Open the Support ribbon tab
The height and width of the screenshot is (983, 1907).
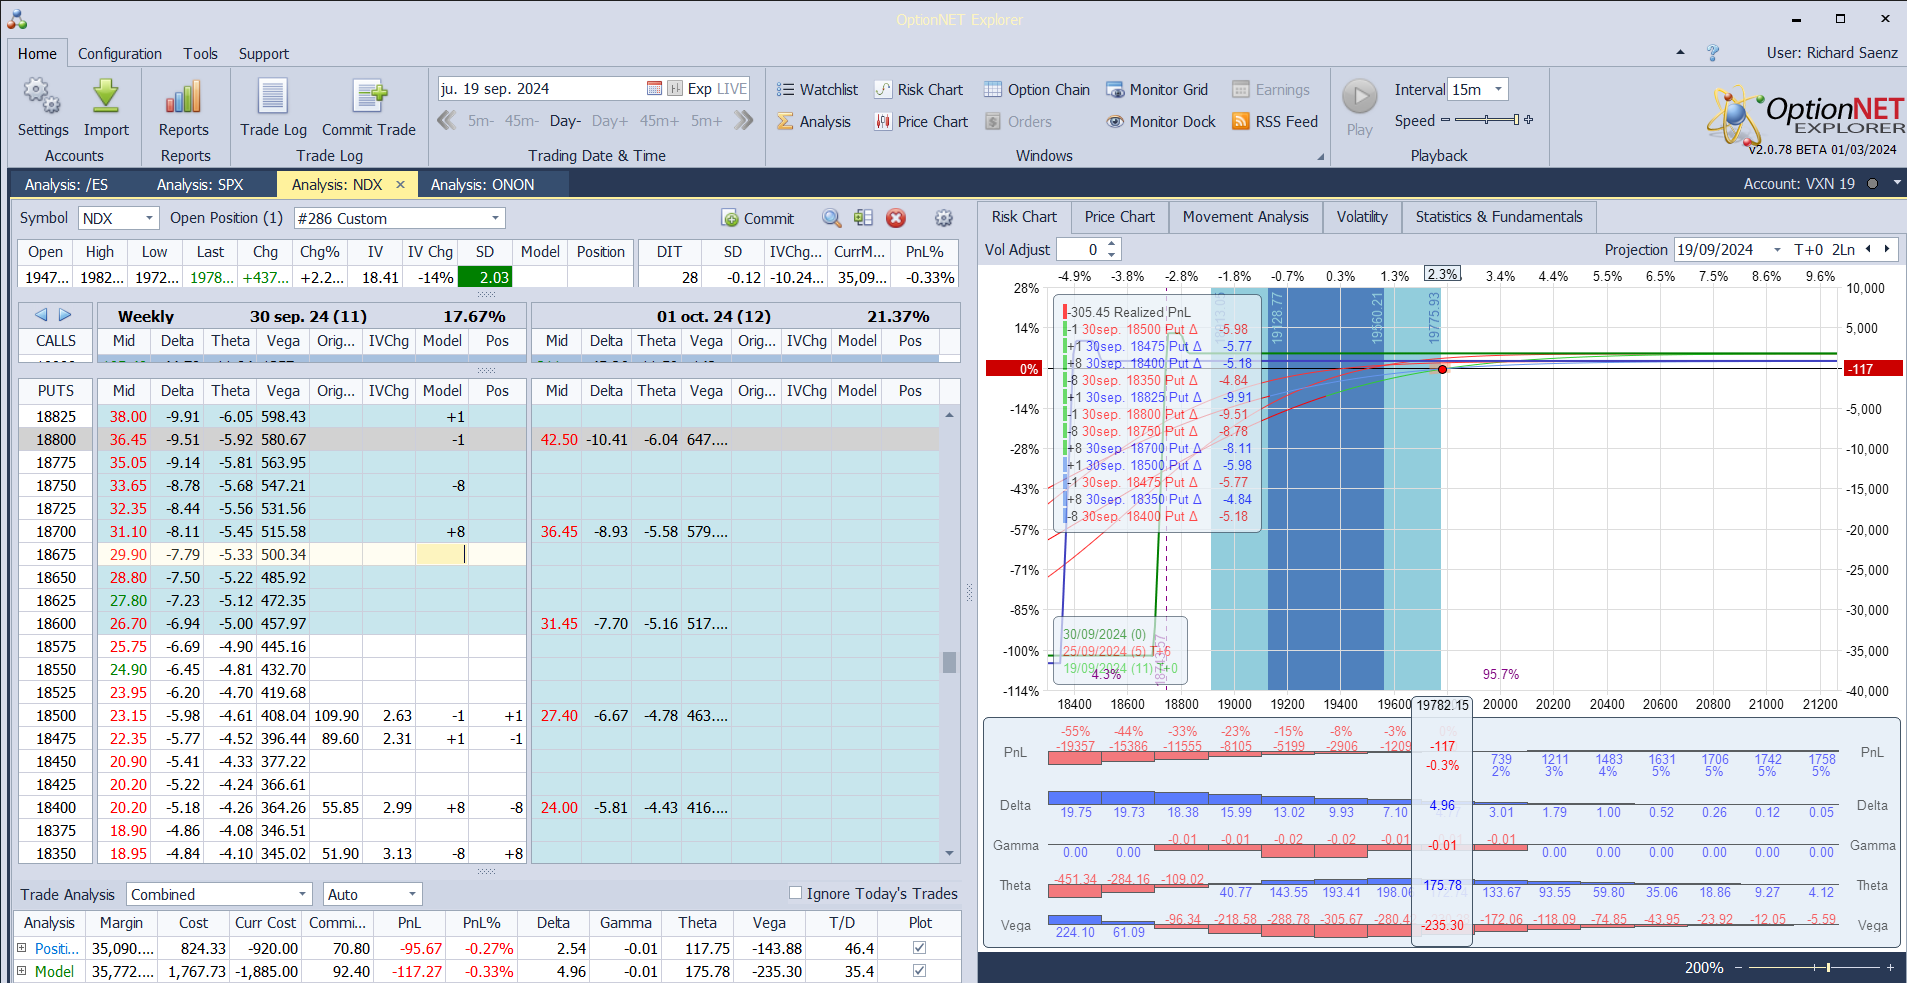(264, 54)
